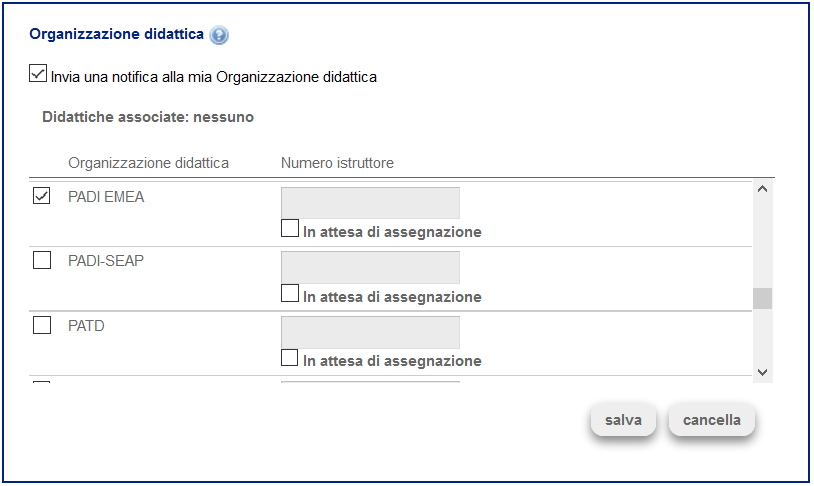The height and width of the screenshot is (486, 814).
Task: Select the PATD organization checkbox
Action: [42, 325]
